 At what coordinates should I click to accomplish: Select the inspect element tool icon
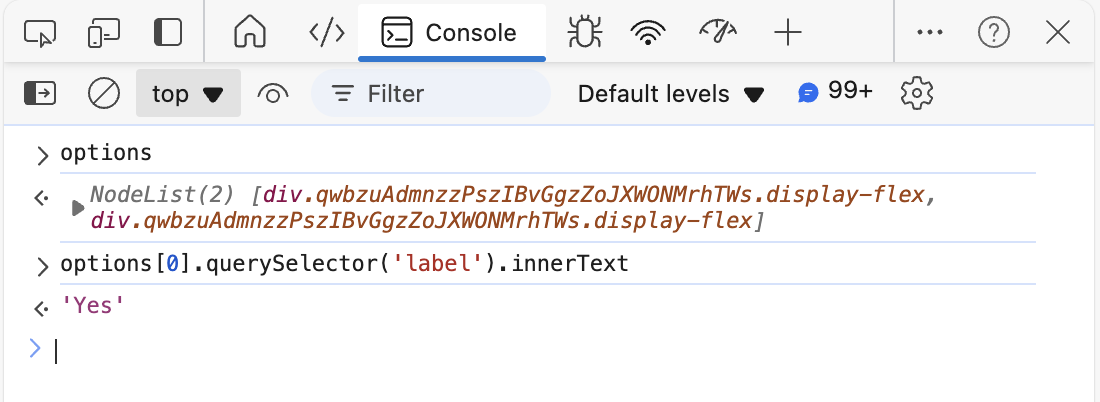39,33
